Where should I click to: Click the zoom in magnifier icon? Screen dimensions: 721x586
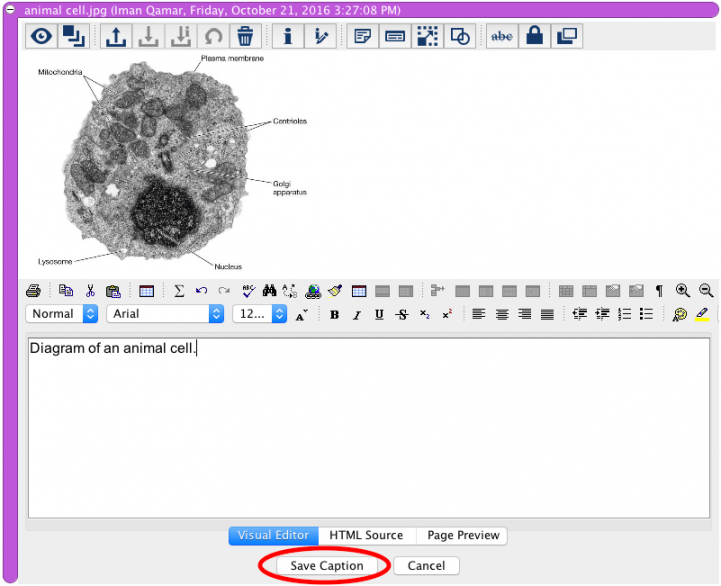(683, 291)
